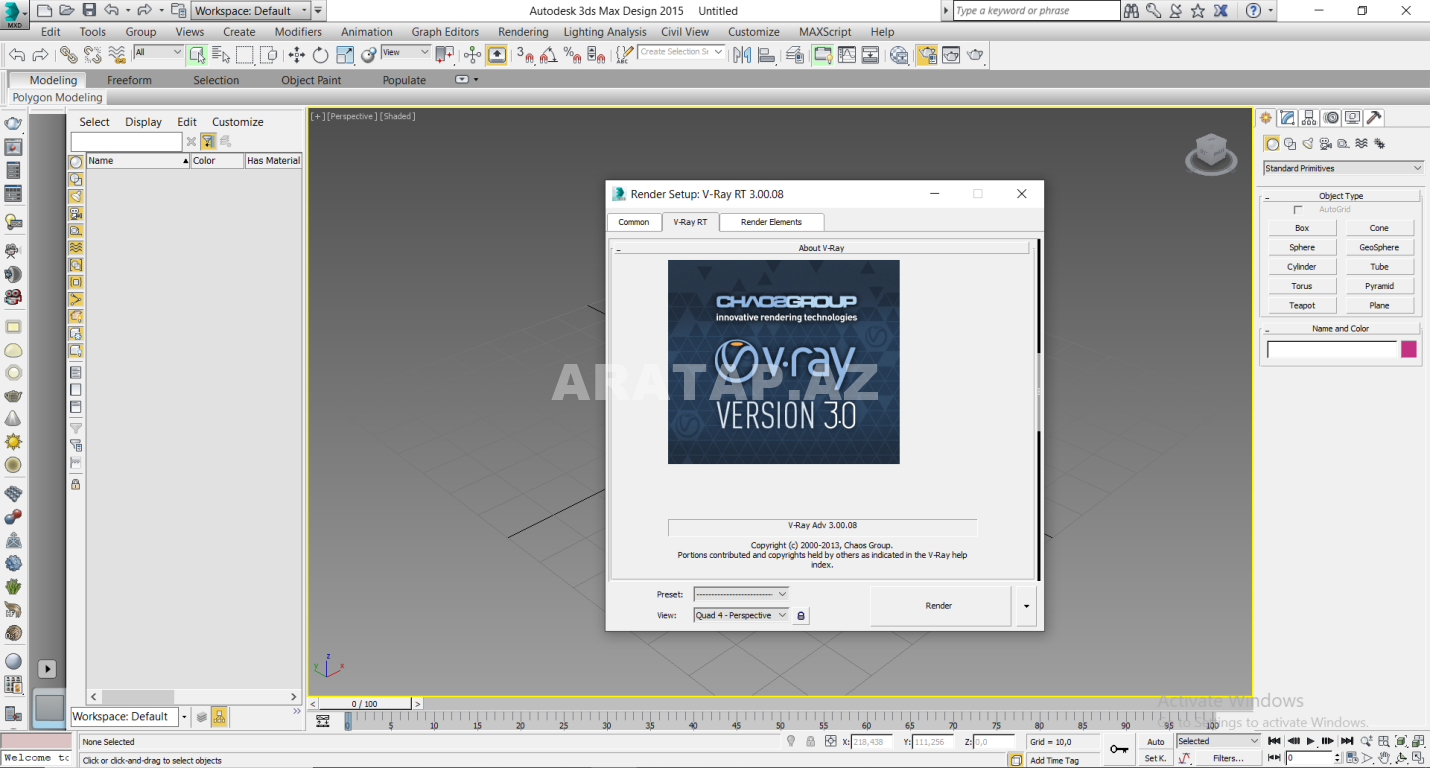Toggle Sort by Hierarchy in Scene Explorer
The width and height of the screenshot is (1430, 768).
[x=219, y=716]
